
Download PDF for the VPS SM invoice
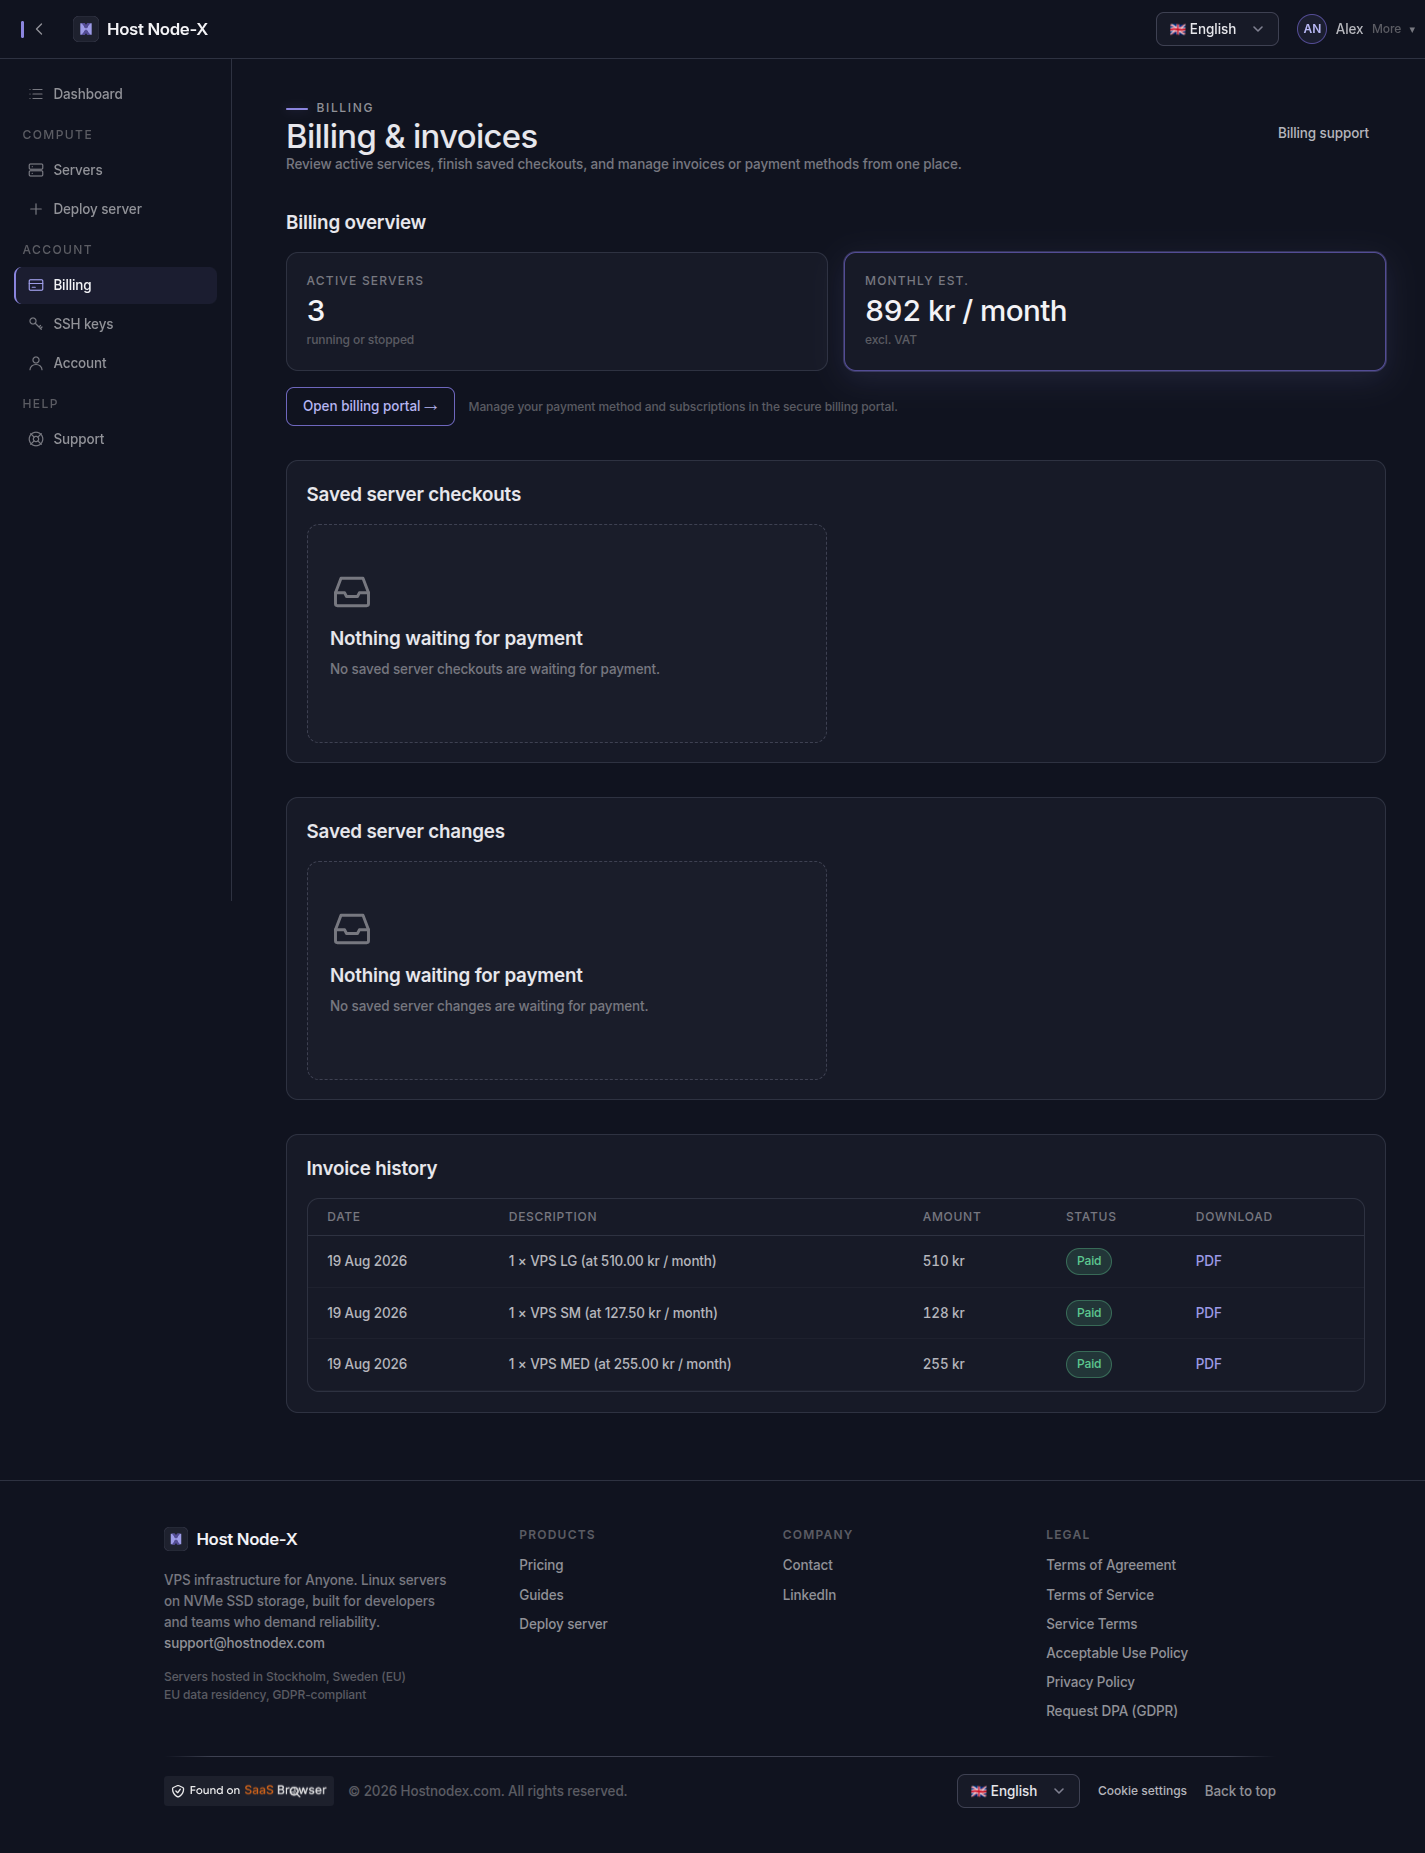[1208, 1313]
